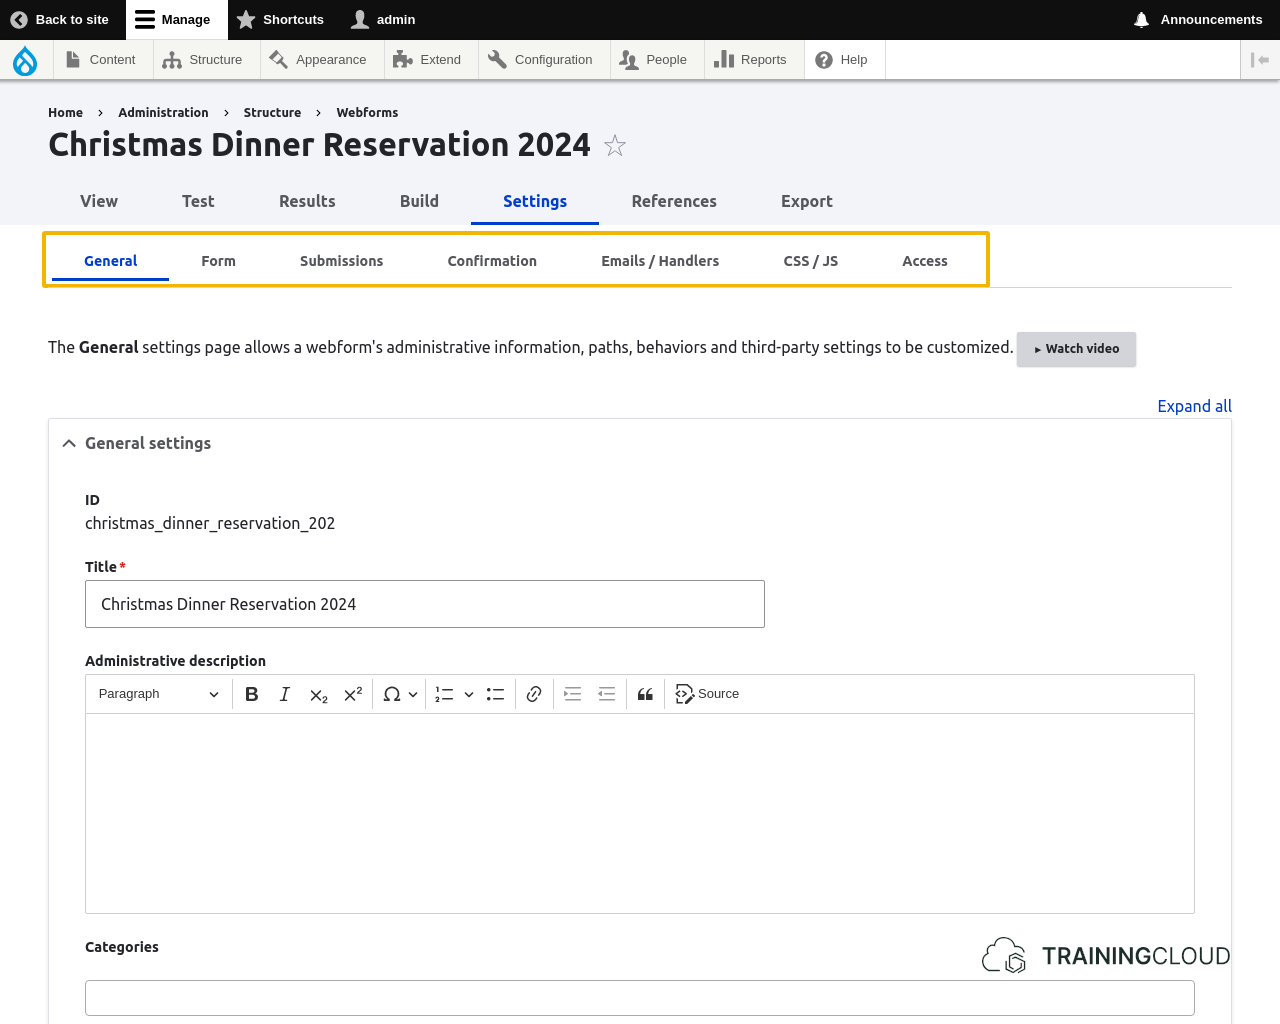Viewport: 1280px width, 1024px height.
Task: Insert a block quote
Action: (x=646, y=694)
